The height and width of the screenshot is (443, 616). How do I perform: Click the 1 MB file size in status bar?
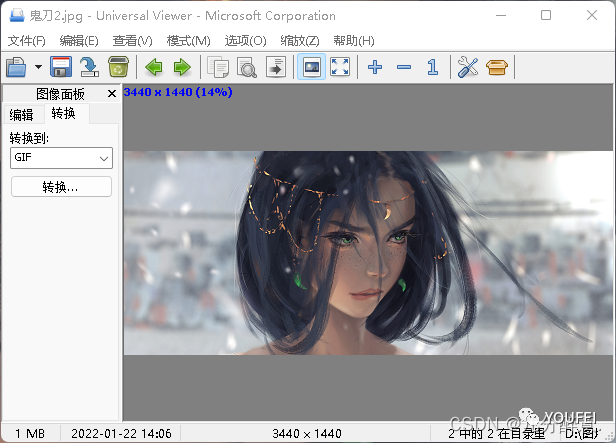(x=30, y=434)
